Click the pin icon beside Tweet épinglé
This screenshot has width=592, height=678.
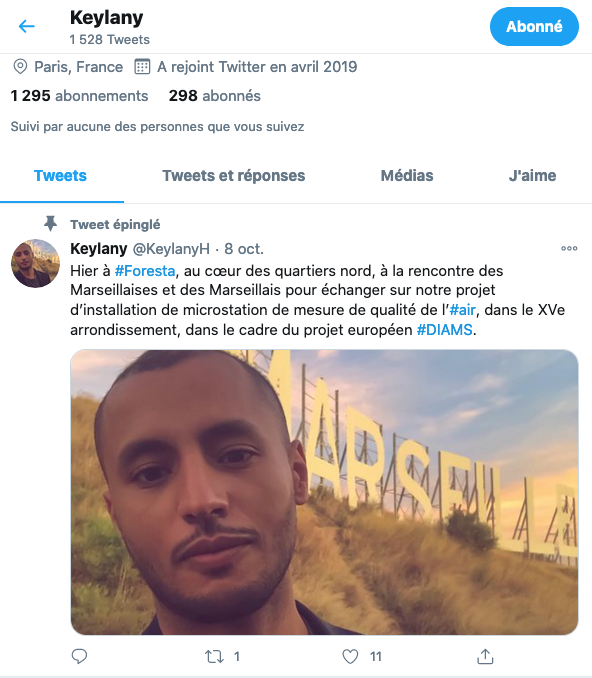tap(51, 224)
